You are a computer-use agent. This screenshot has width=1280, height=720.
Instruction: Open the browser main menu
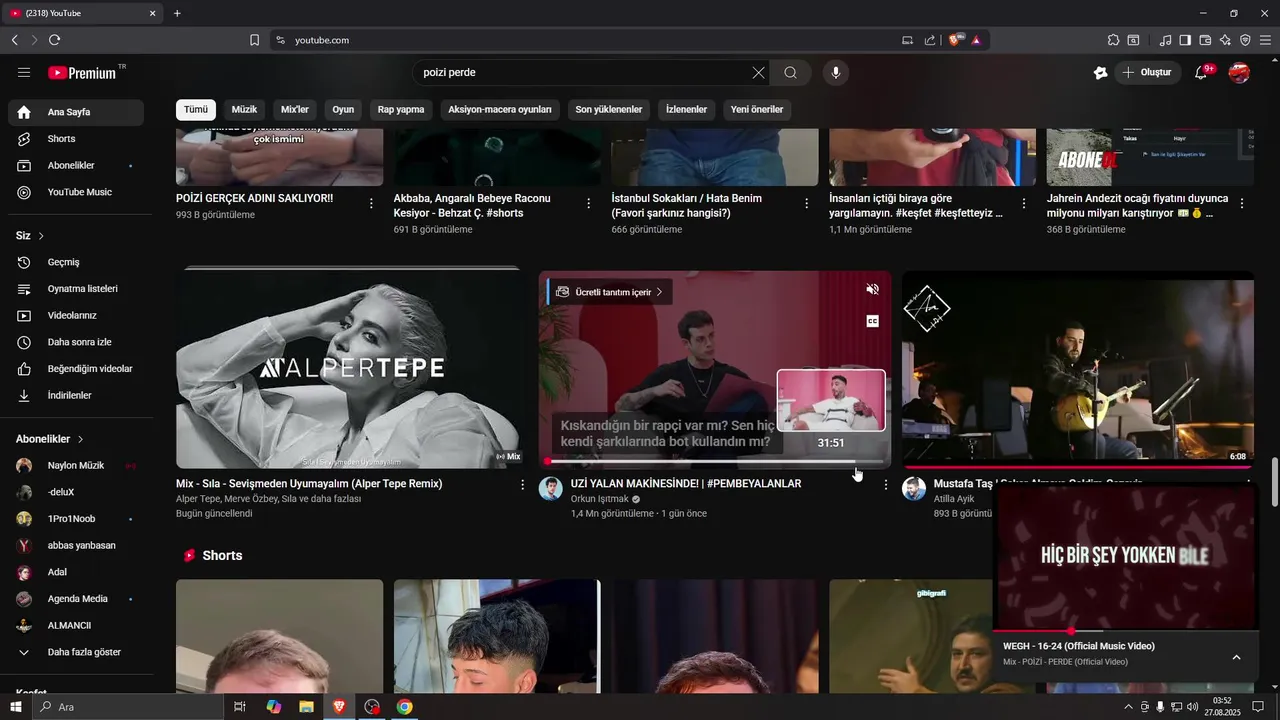(1266, 40)
